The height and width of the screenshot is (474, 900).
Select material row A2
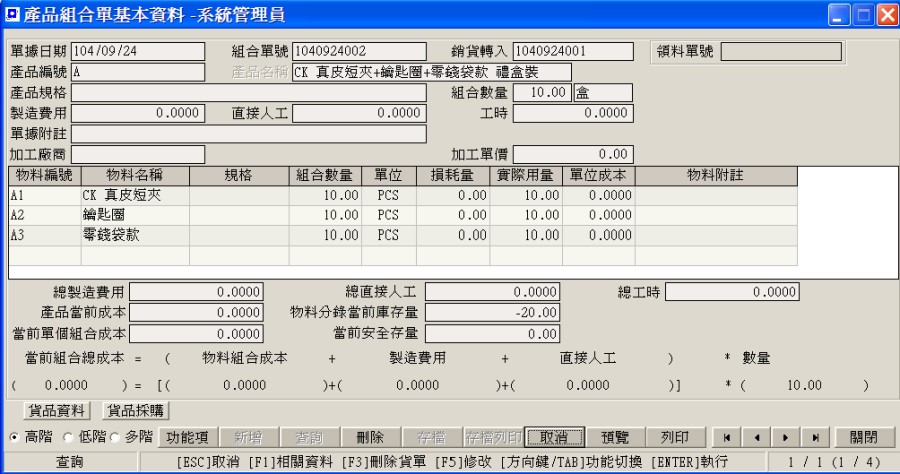(402, 215)
